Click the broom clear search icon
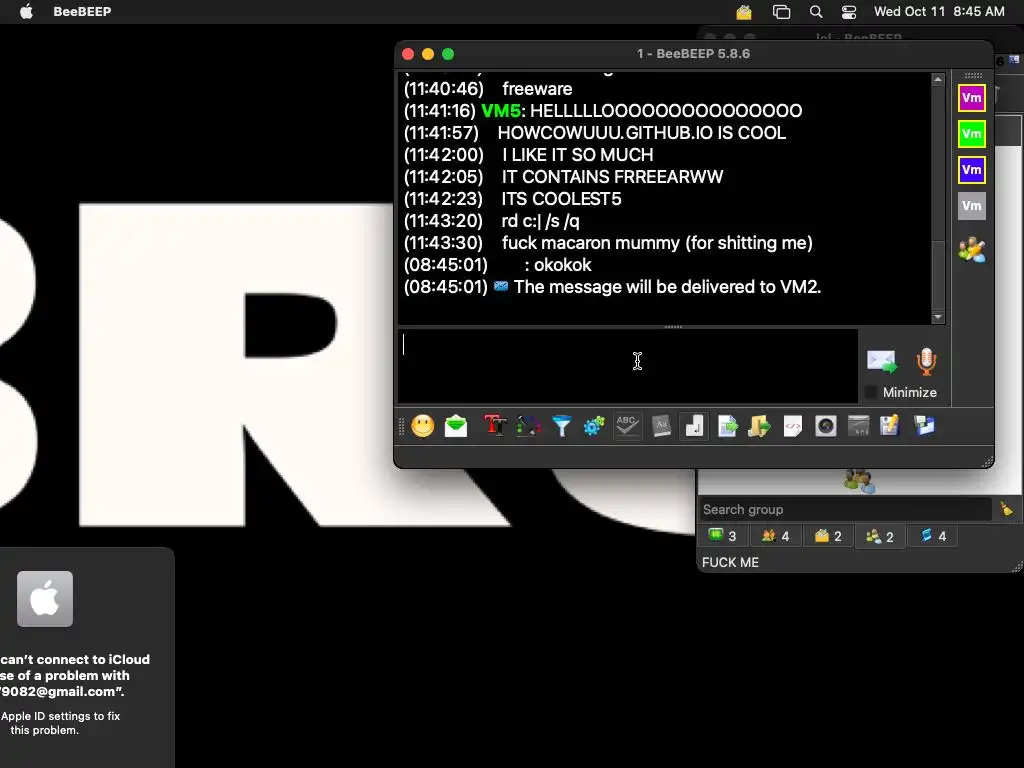The image size is (1024, 768). (x=1006, y=509)
